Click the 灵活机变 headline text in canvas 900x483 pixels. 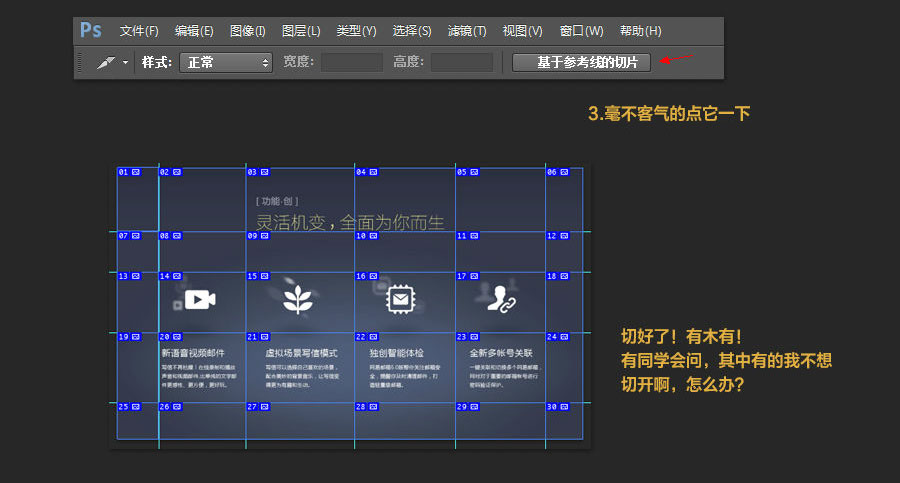349,222
